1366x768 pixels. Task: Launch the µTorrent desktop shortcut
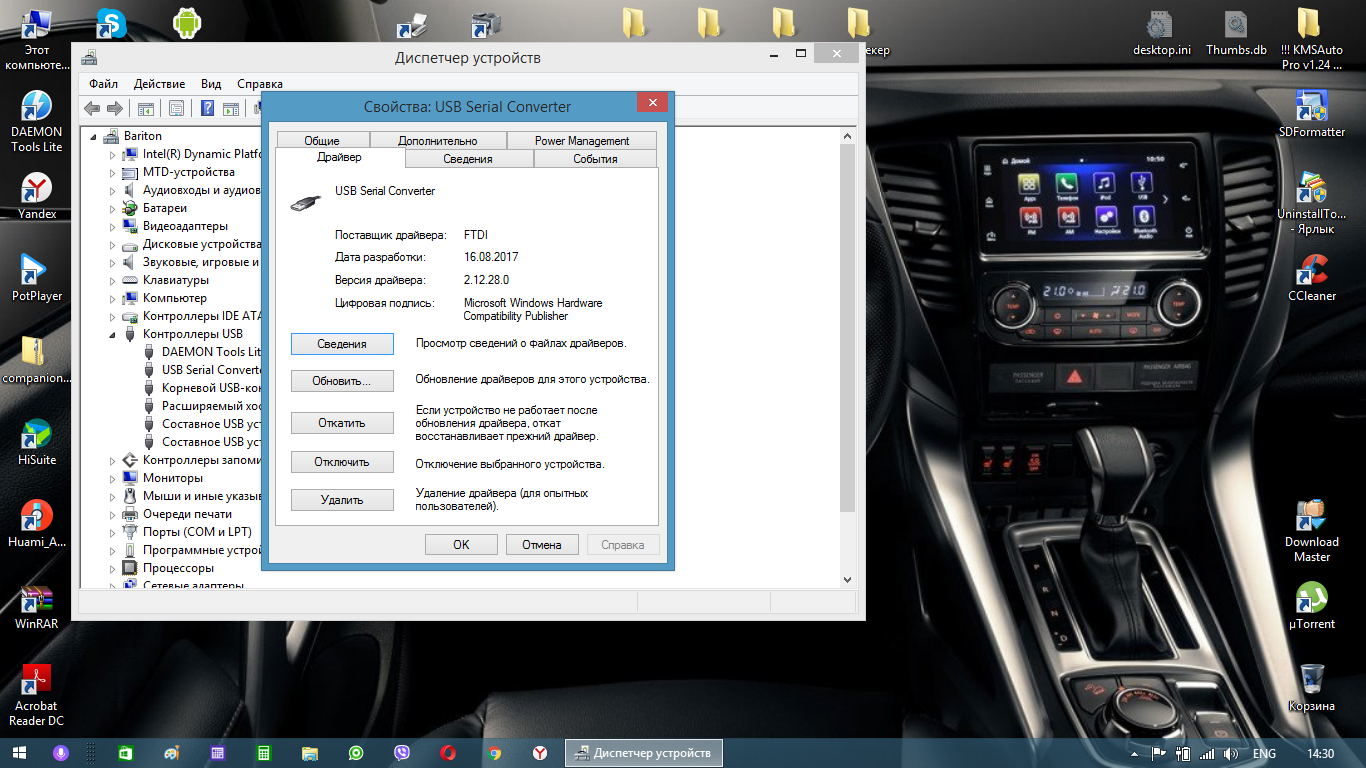[1311, 603]
